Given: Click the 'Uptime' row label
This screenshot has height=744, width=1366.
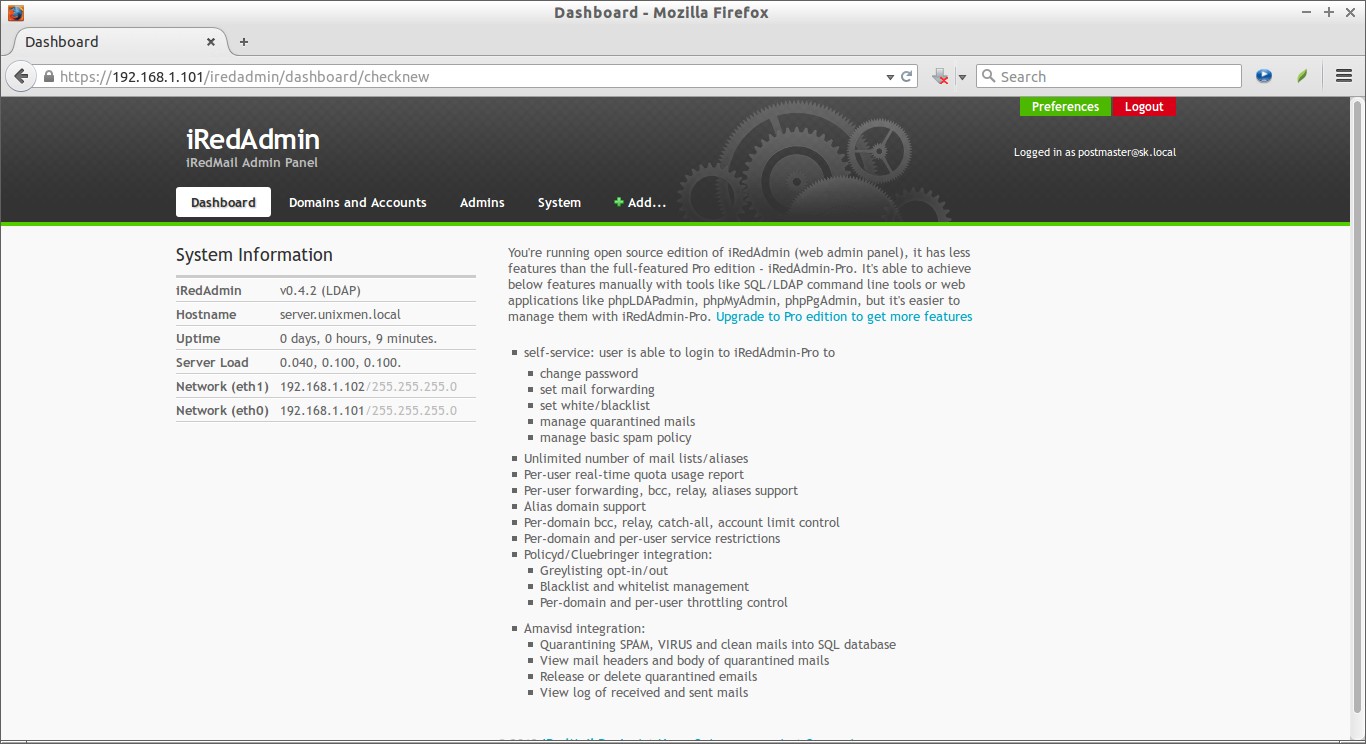Looking at the screenshot, I should click(x=198, y=338).
